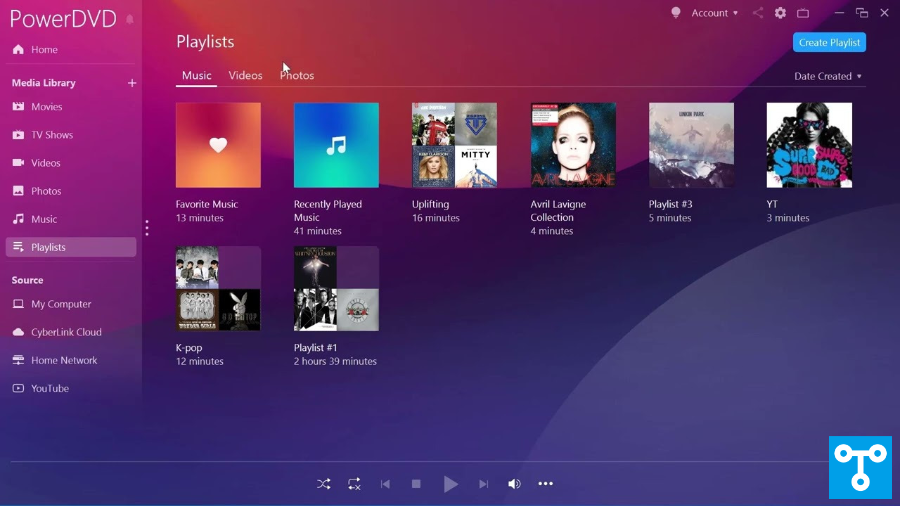Viewport: 900px width, 506px height.
Task: Switch to TV mode icon
Action: (x=803, y=13)
